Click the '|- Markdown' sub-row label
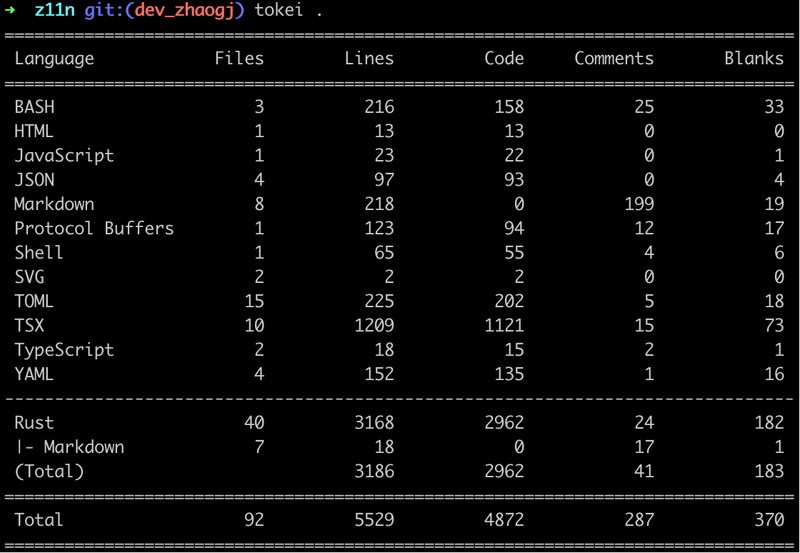The image size is (800, 553). (70, 447)
